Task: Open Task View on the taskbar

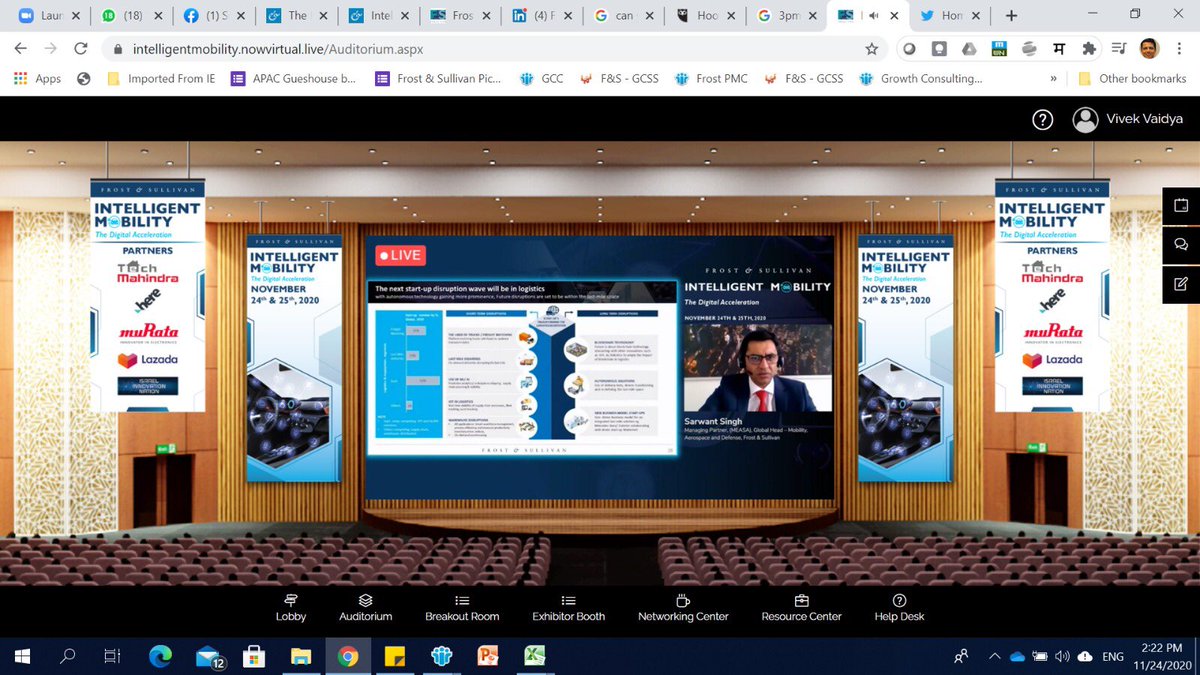Action: pyautogui.click(x=113, y=656)
